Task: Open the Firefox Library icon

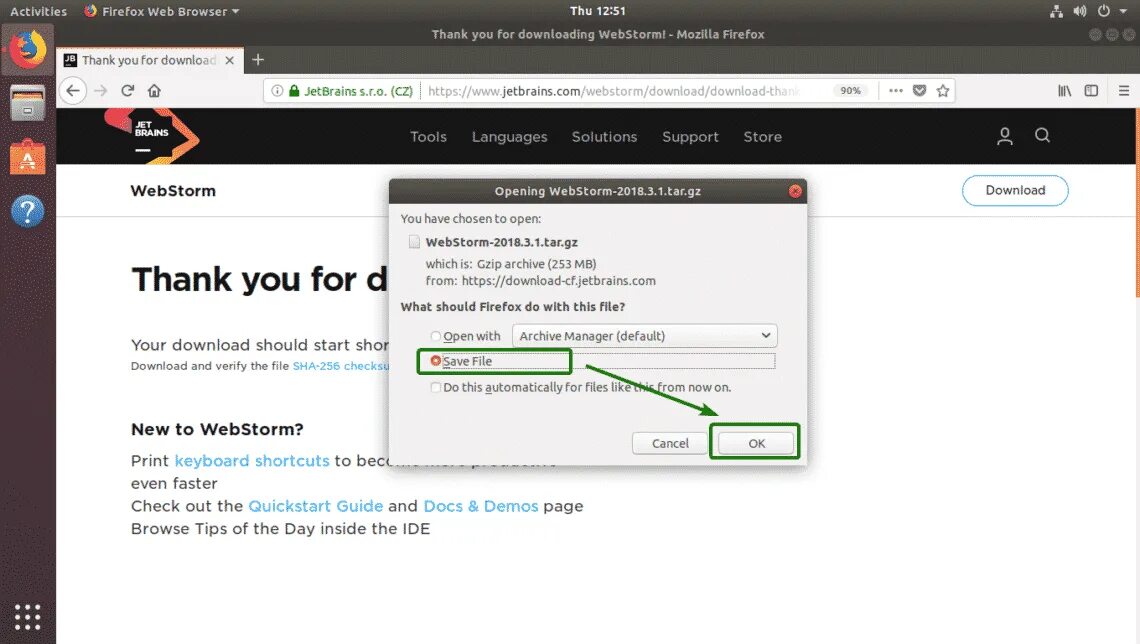Action: [1064, 91]
